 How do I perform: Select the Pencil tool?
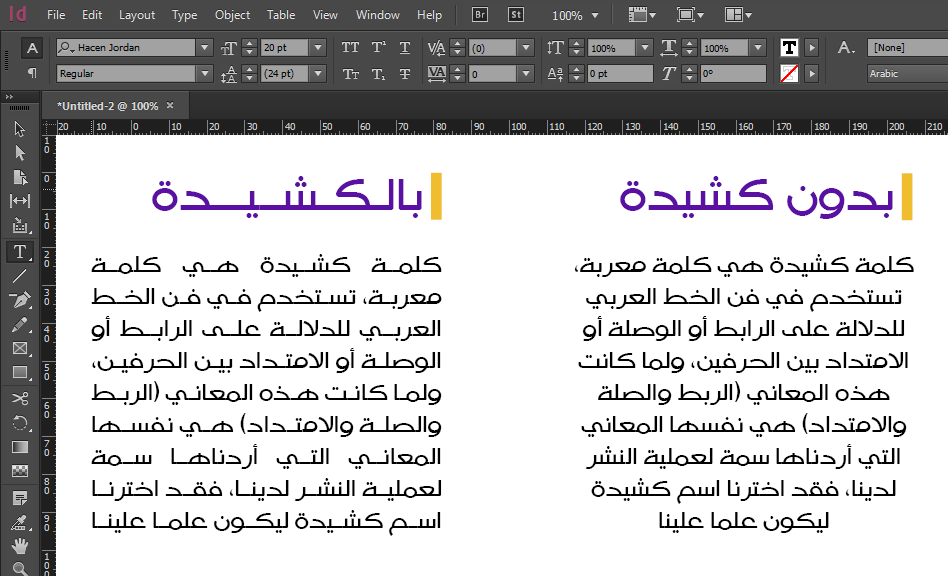click(x=19, y=325)
